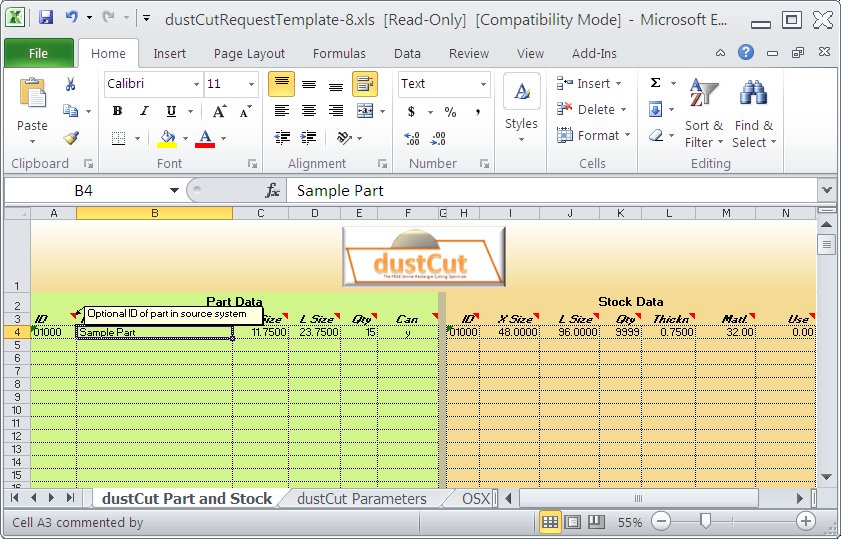Apply Italic formatting
This screenshot has height=539, width=841.
click(144, 111)
